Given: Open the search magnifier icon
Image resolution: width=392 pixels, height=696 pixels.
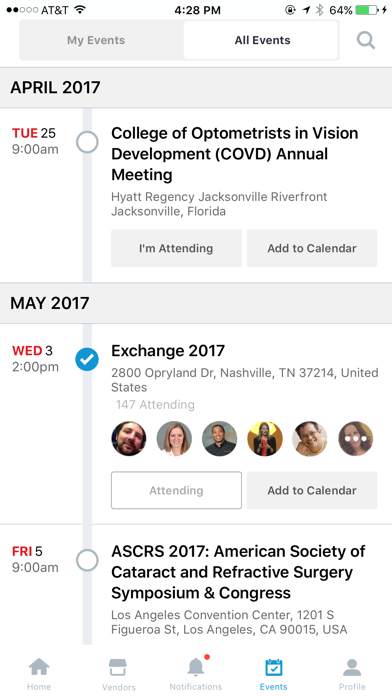Looking at the screenshot, I should pyautogui.click(x=366, y=41).
